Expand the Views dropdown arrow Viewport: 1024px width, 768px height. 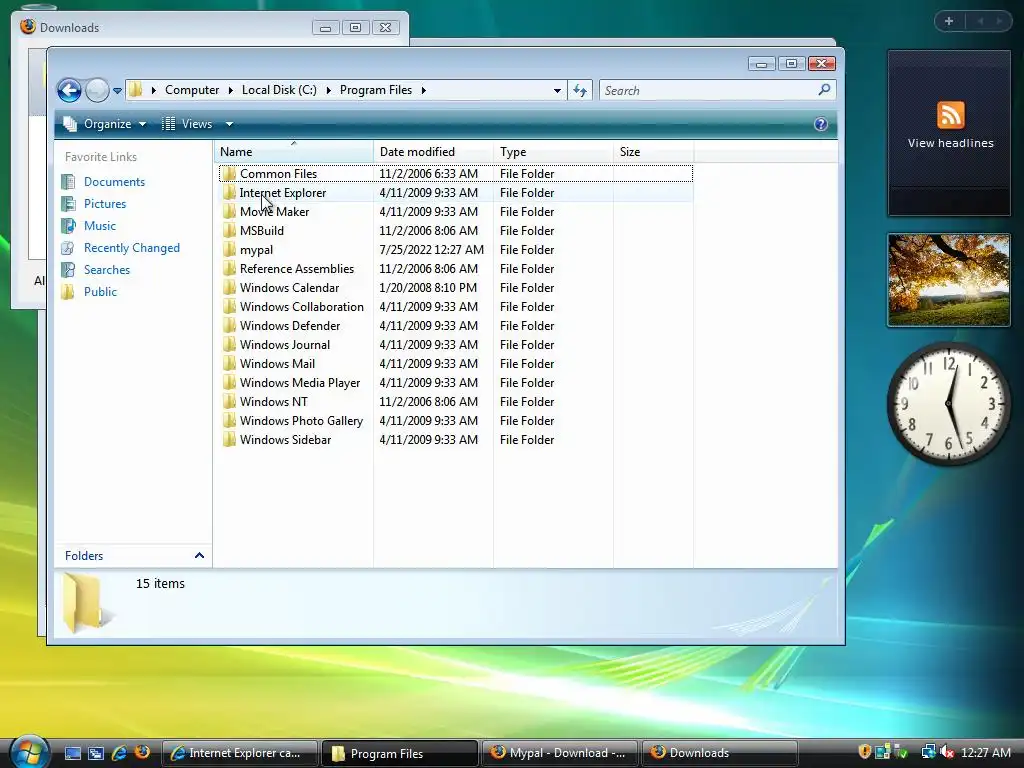click(x=229, y=124)
